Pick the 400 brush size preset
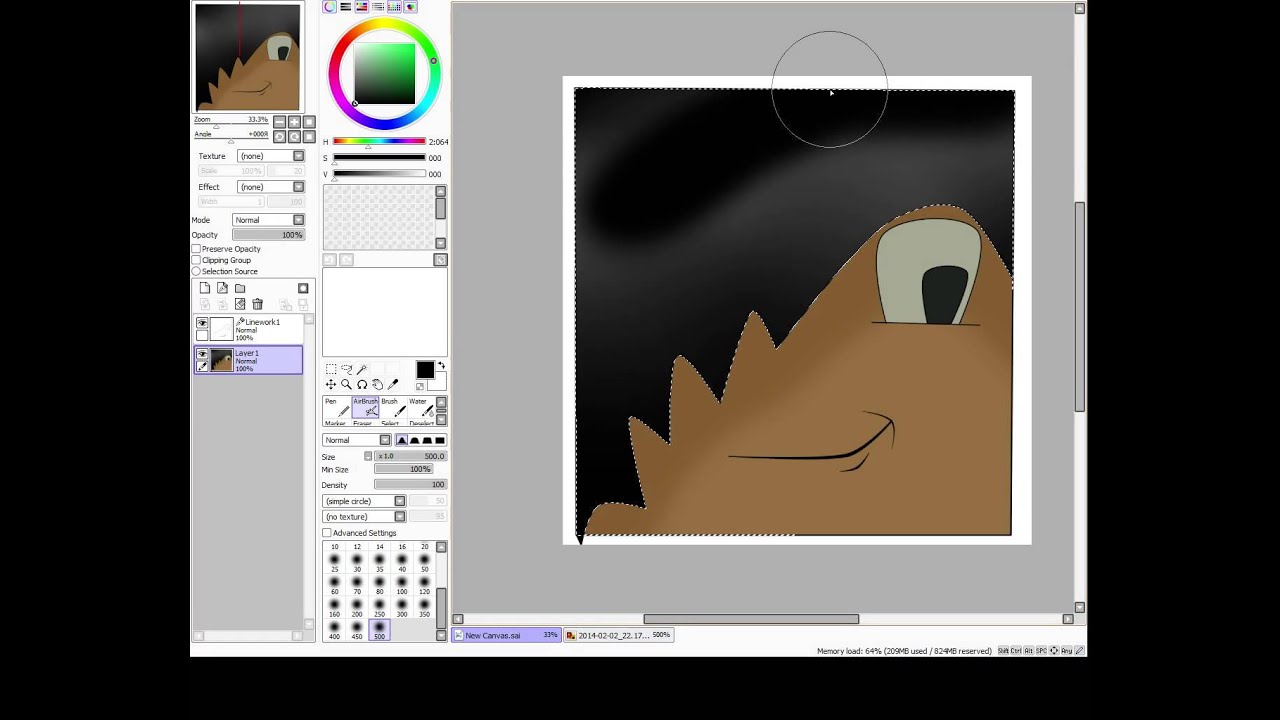1280x720 pixels. (x=334, y=631)
